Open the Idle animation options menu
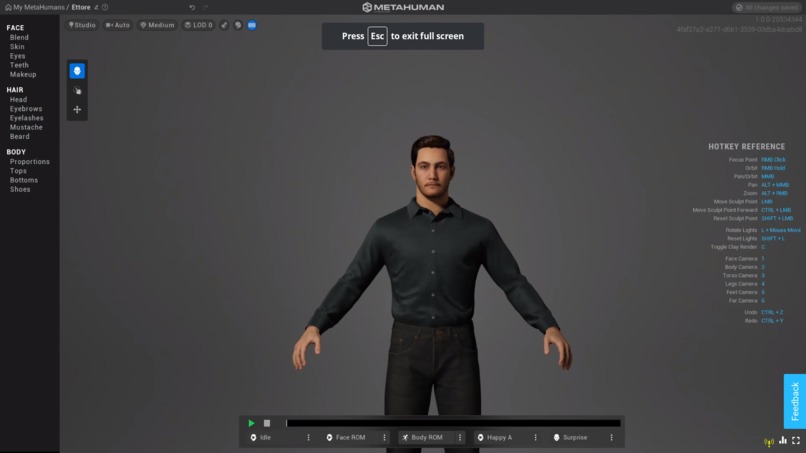 (308, 438)
